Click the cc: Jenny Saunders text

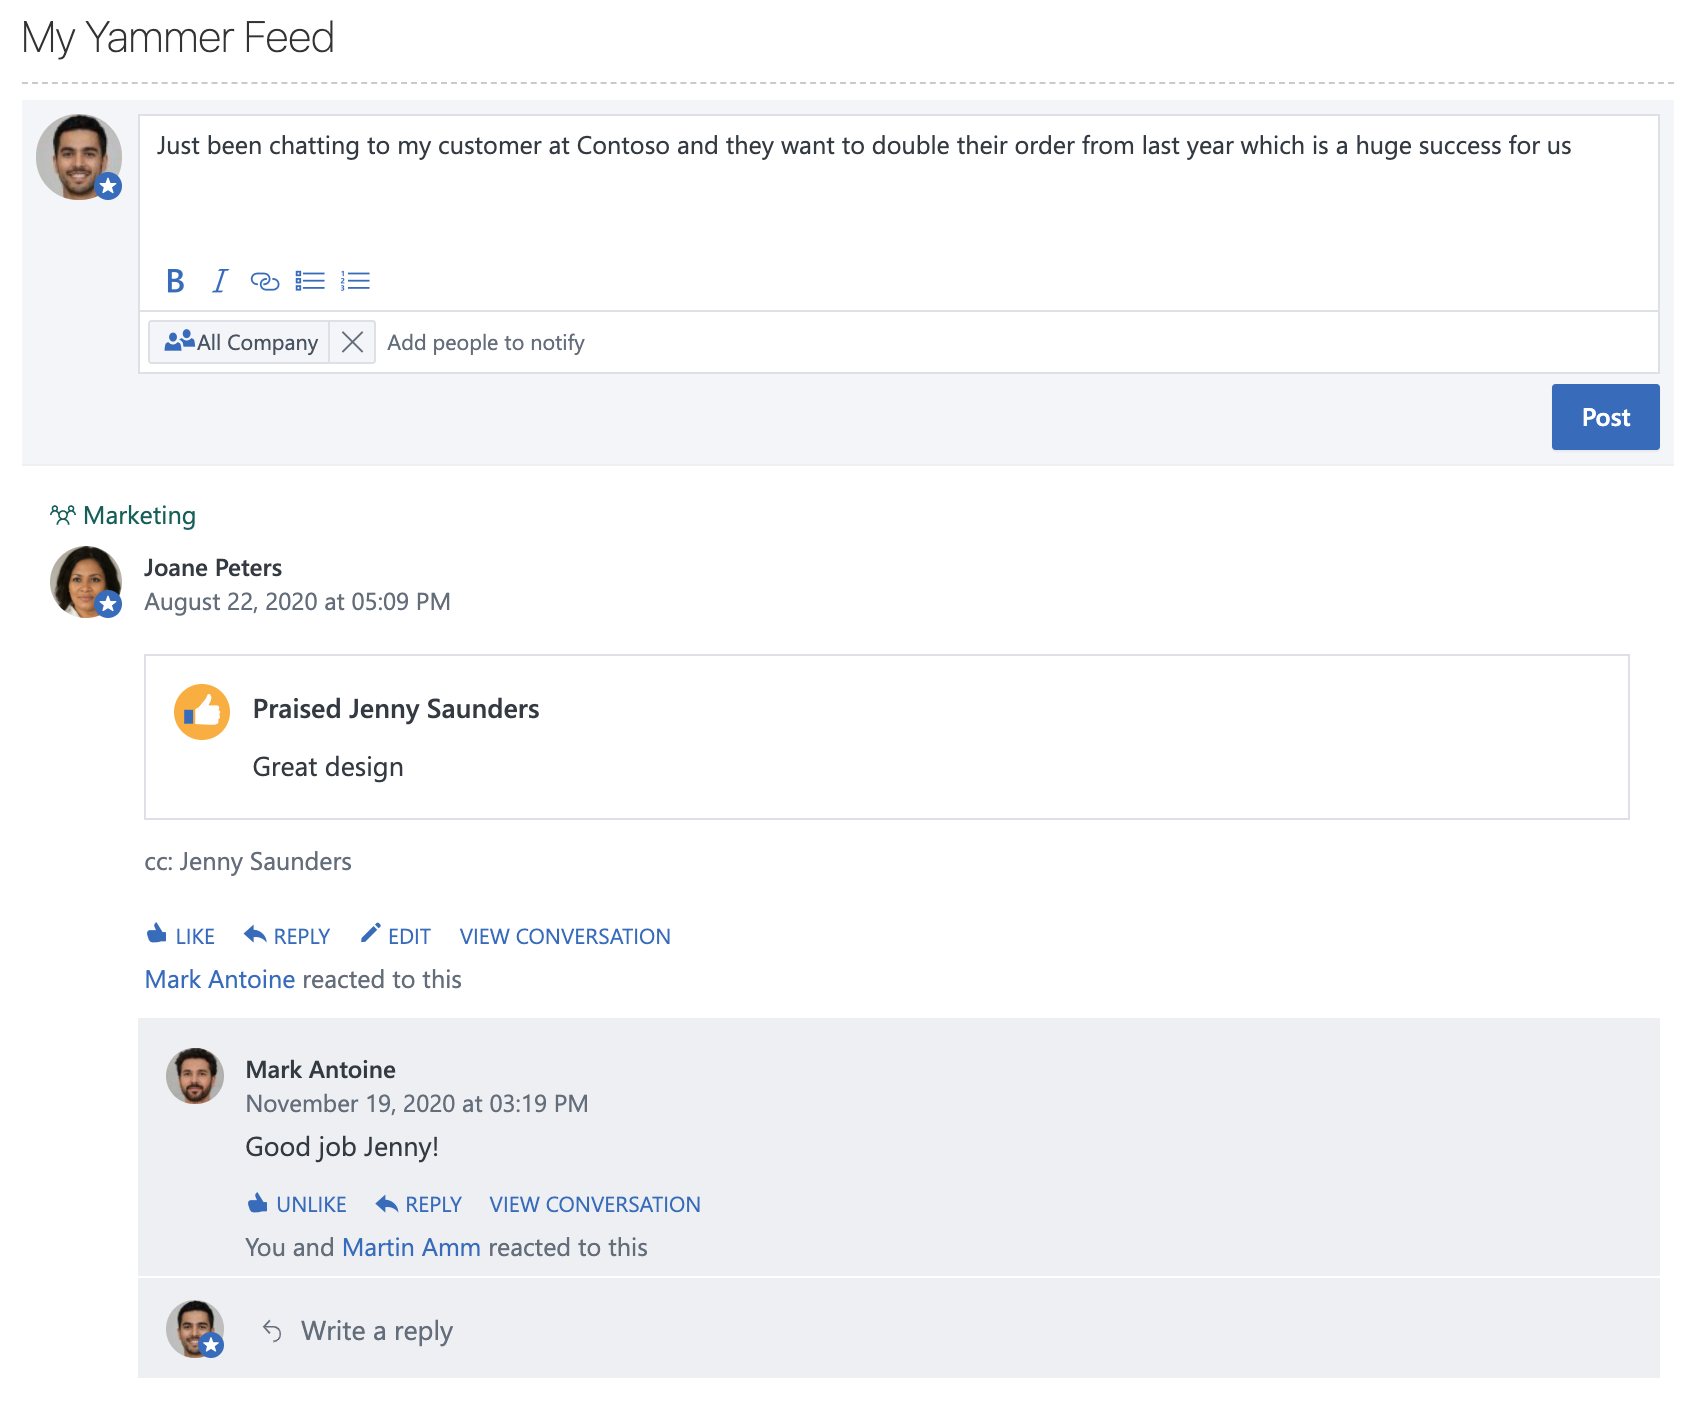click(x=248, y=862)
